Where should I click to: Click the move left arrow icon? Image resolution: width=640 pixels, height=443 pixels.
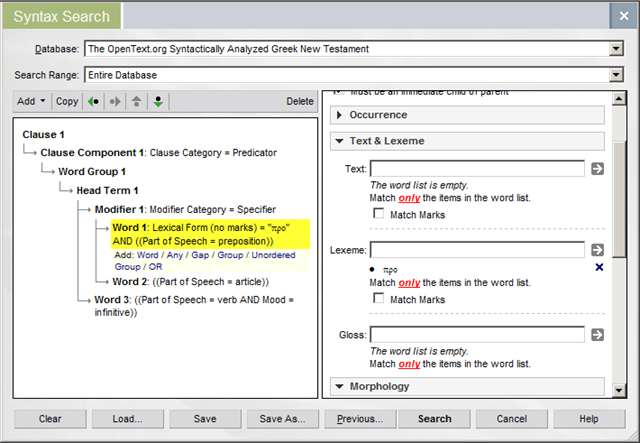point(95,101)
